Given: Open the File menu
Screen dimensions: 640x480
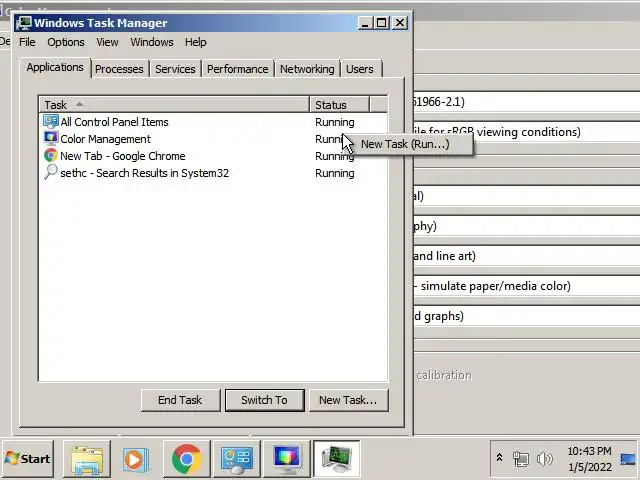Looking at the screenshot, I should coord(27,42).
